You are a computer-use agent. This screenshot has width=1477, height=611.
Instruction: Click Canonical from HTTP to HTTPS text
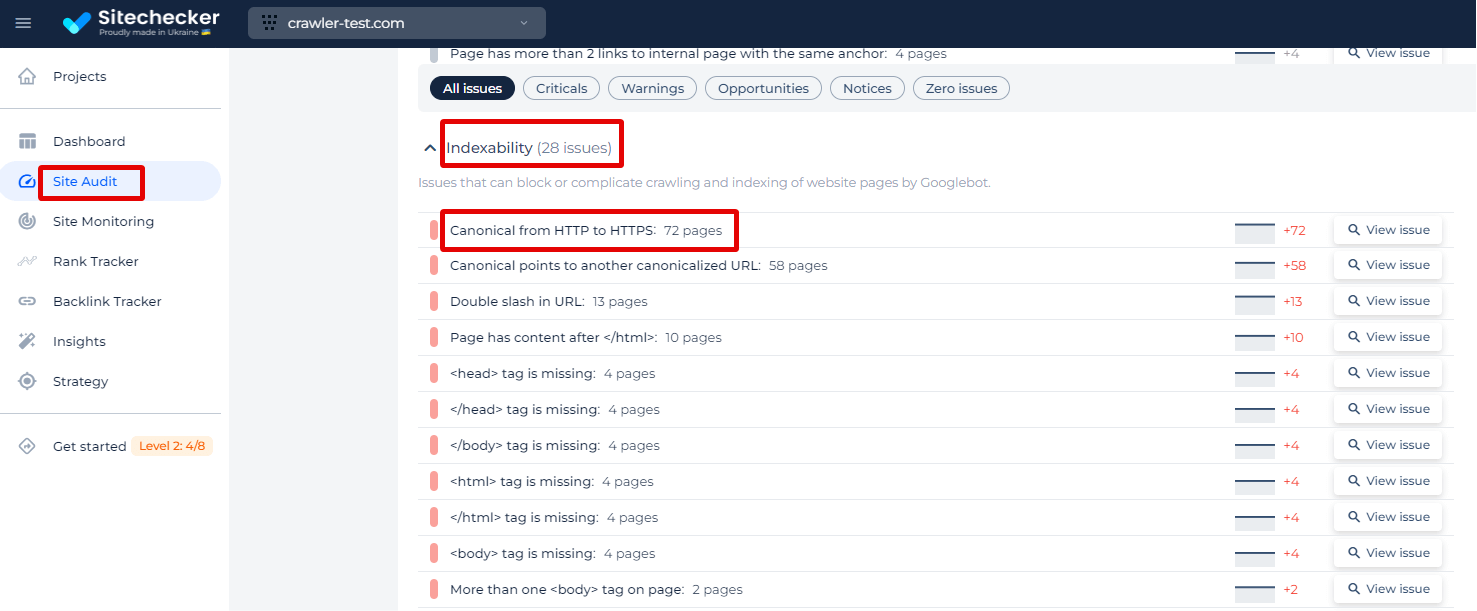coord(553,230)
